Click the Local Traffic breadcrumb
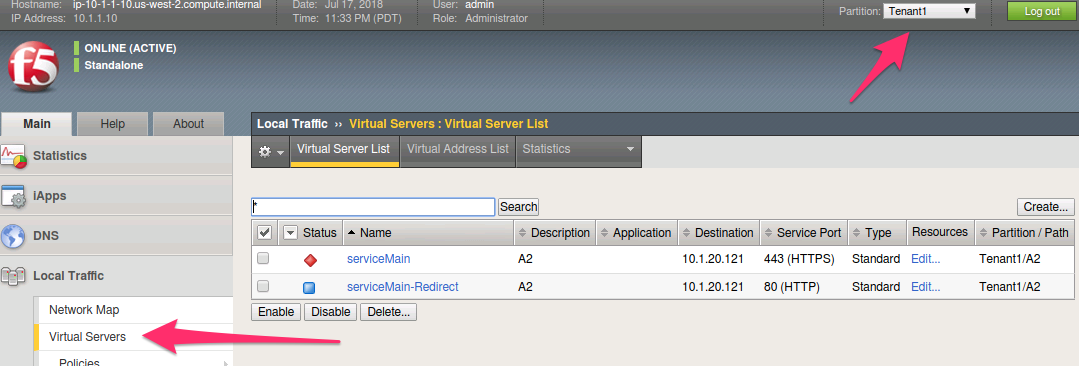Image resolution: width=1079 pixels, height=366 pixels. coord(292,124)
